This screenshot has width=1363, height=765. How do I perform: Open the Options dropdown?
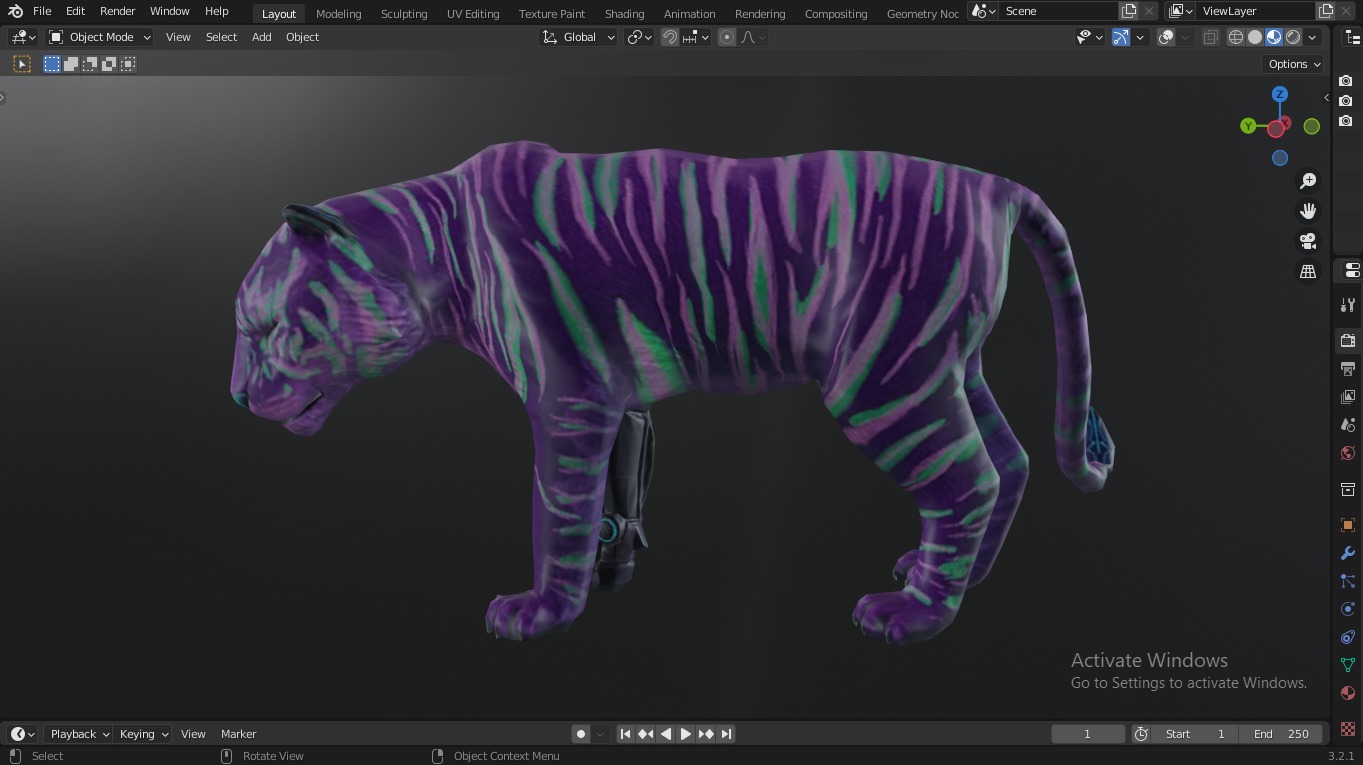point(1294,64)
